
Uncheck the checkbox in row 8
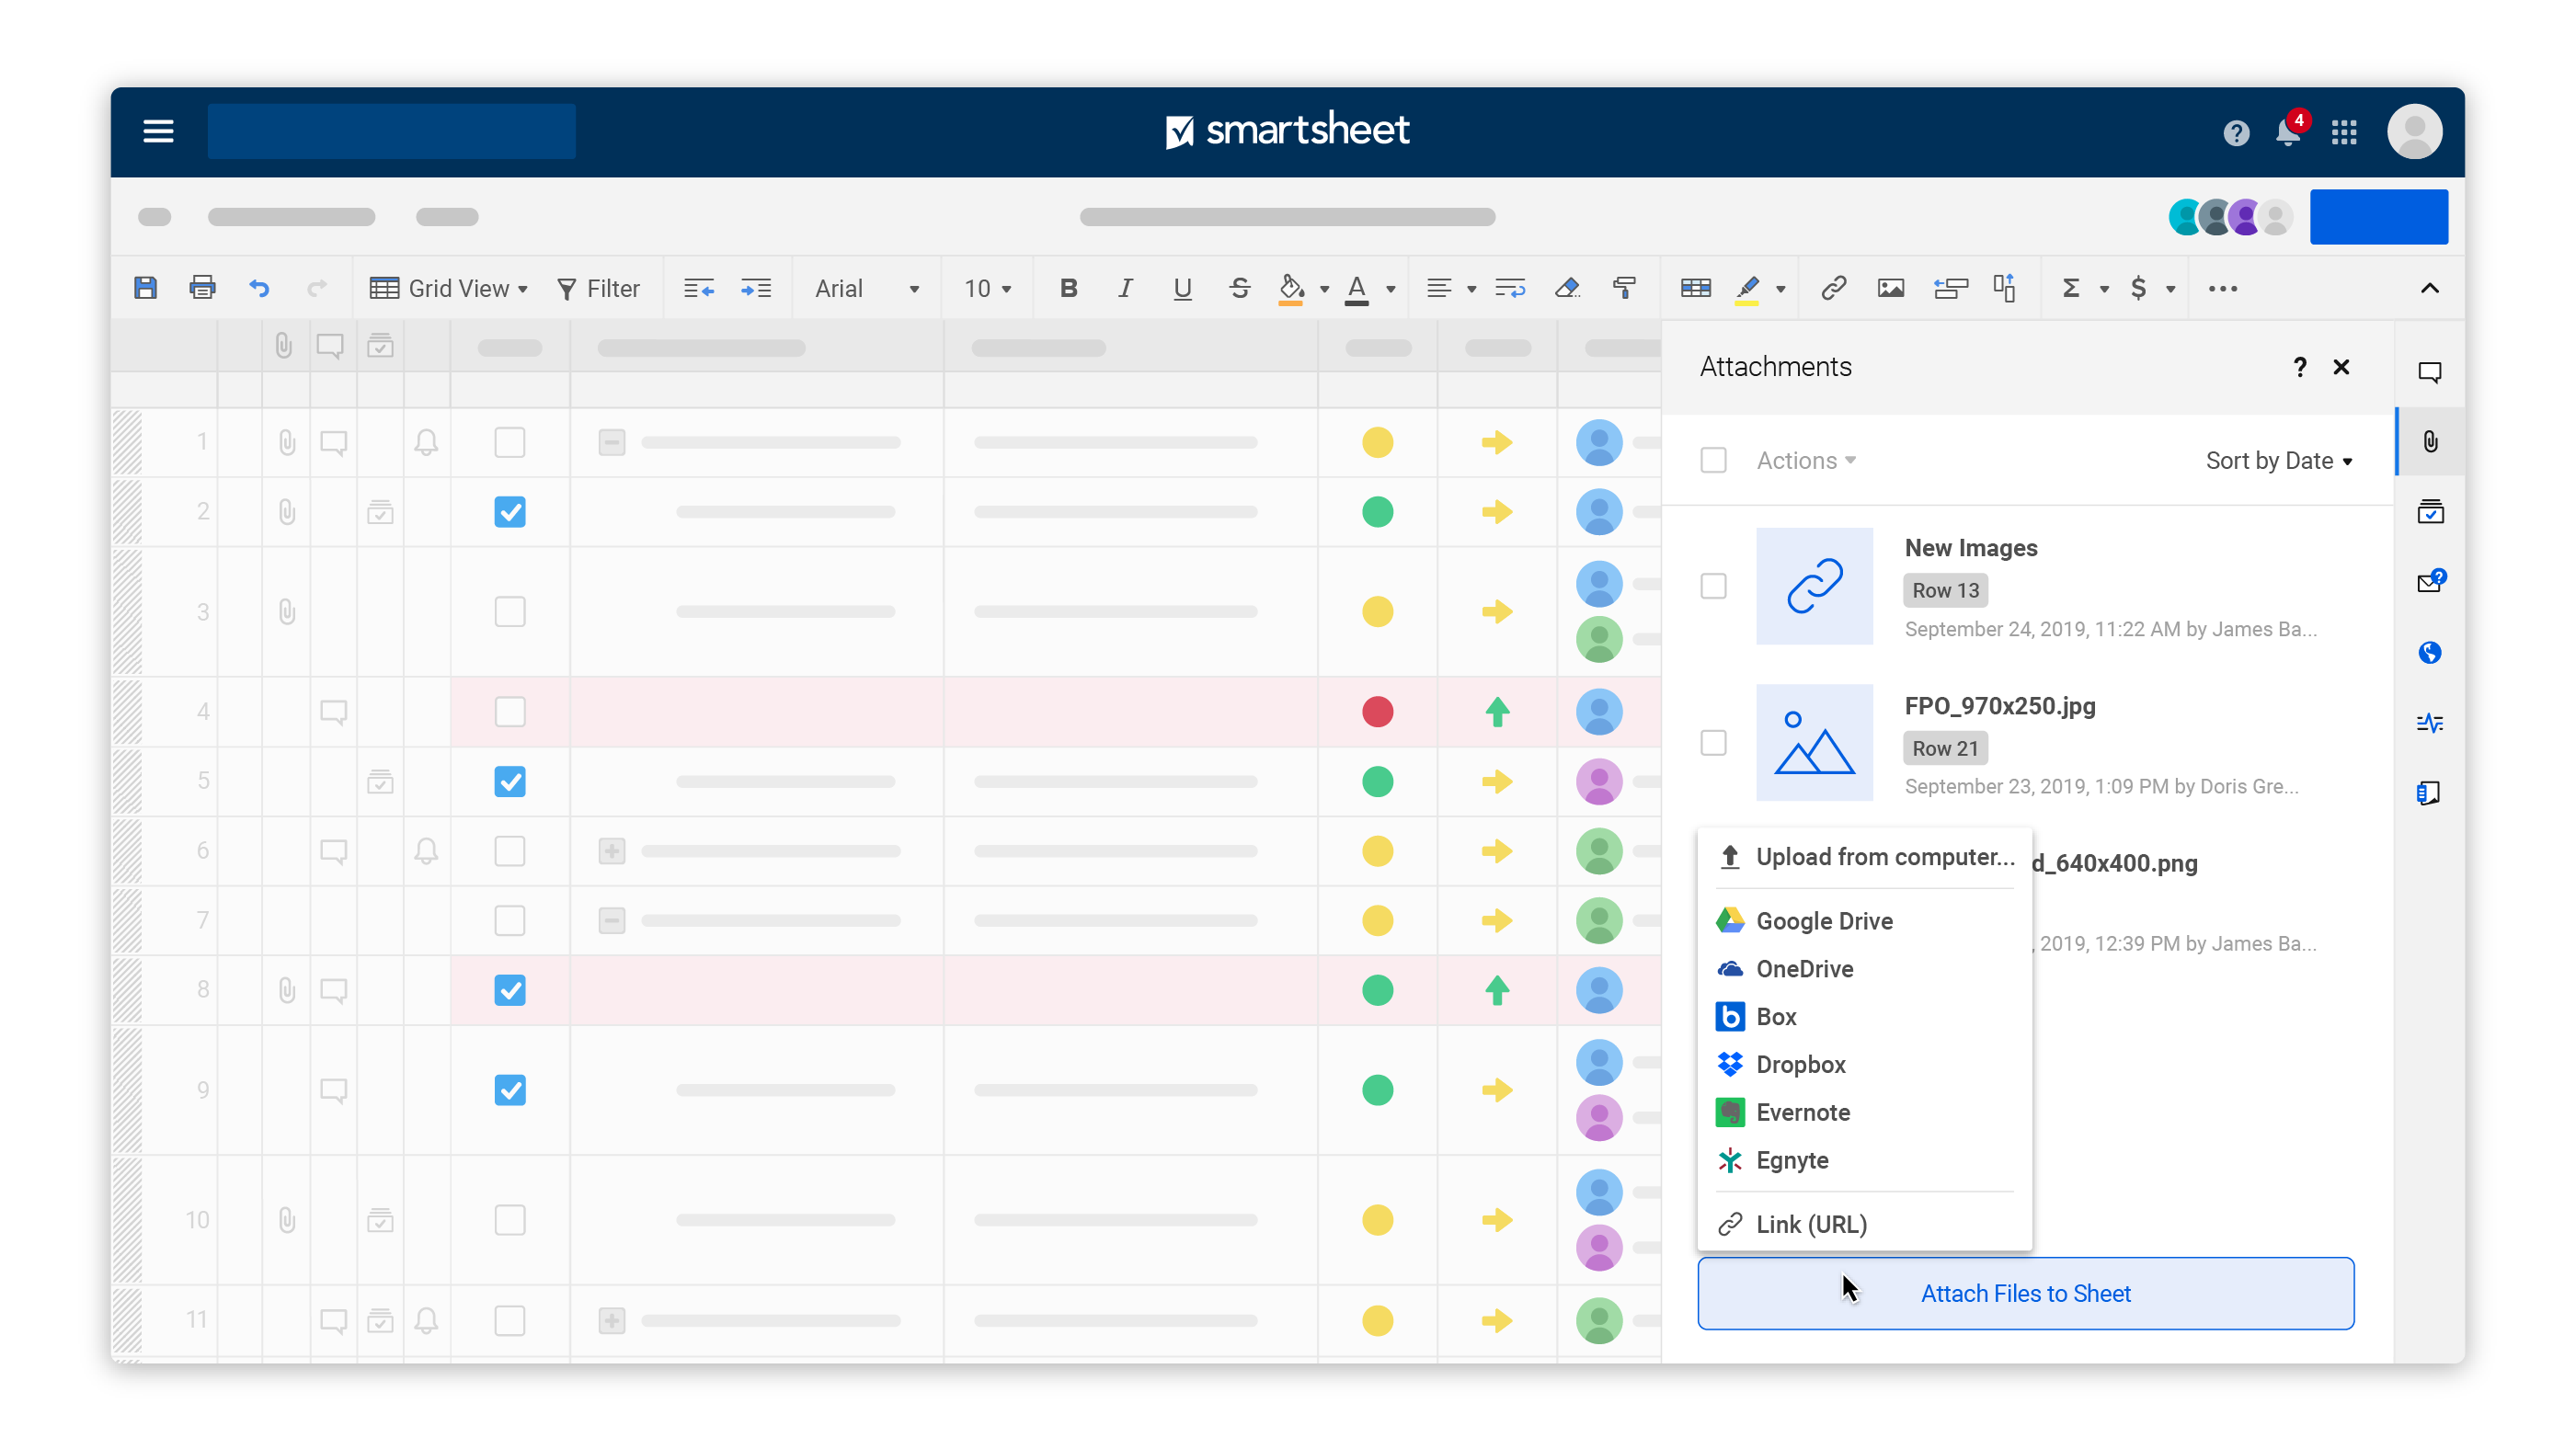coord(509,990)
